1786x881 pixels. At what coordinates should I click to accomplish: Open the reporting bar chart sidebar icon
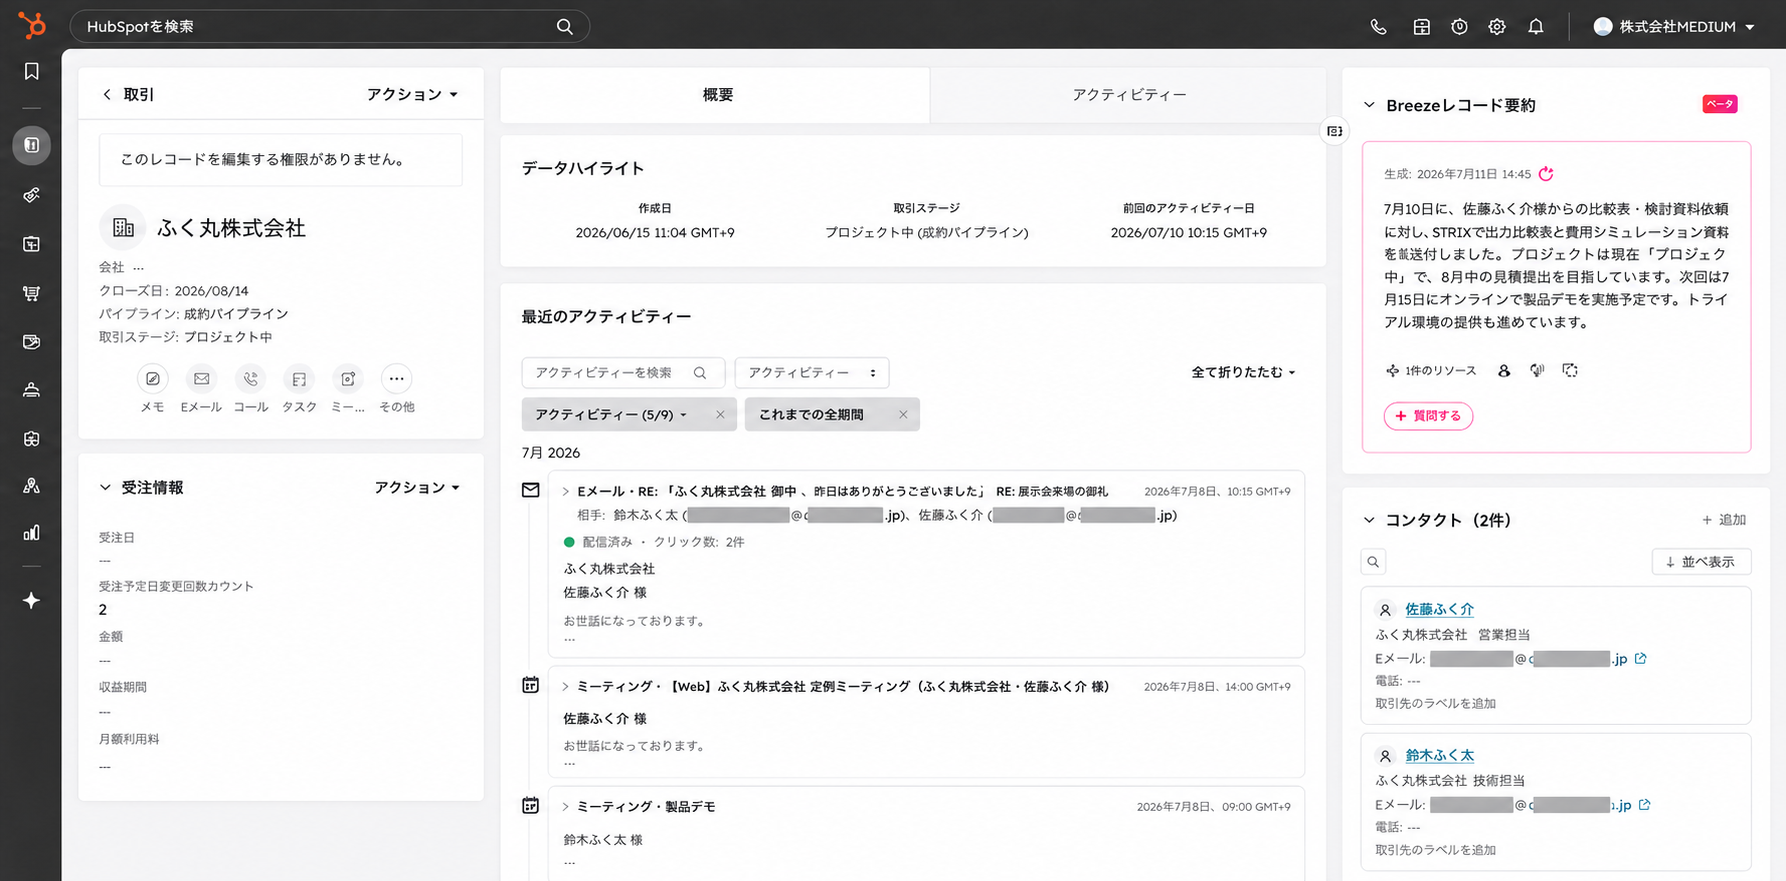(32, 533)
